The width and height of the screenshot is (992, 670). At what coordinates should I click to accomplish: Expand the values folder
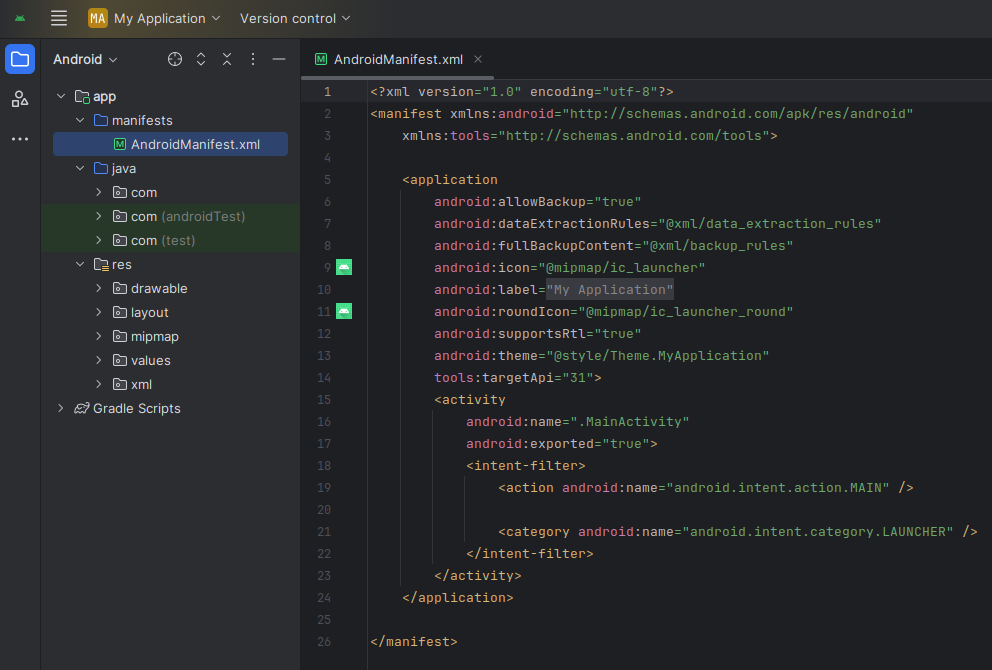coord(99,361)
